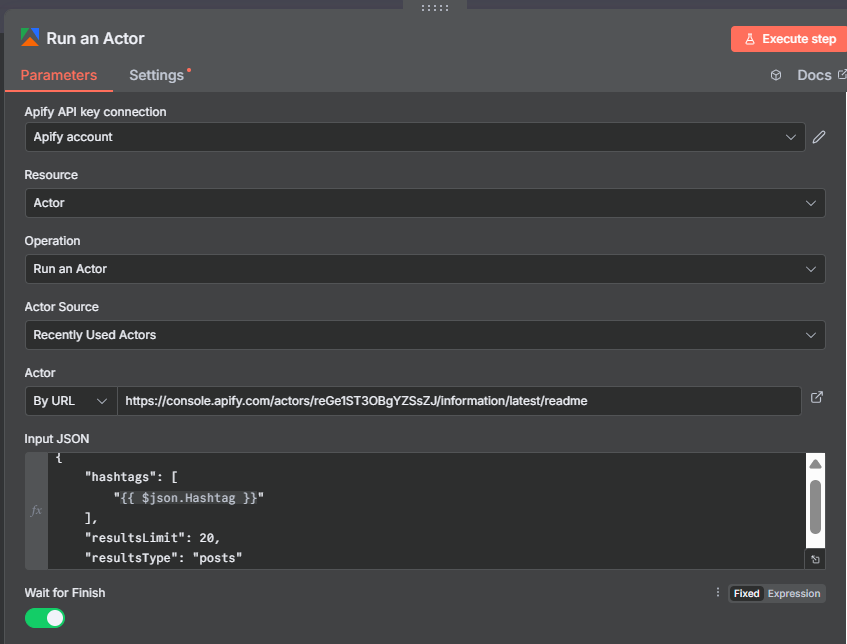The image size is (847, 644).
Task: Click the Input JSON label
Action: click(57, 439)
